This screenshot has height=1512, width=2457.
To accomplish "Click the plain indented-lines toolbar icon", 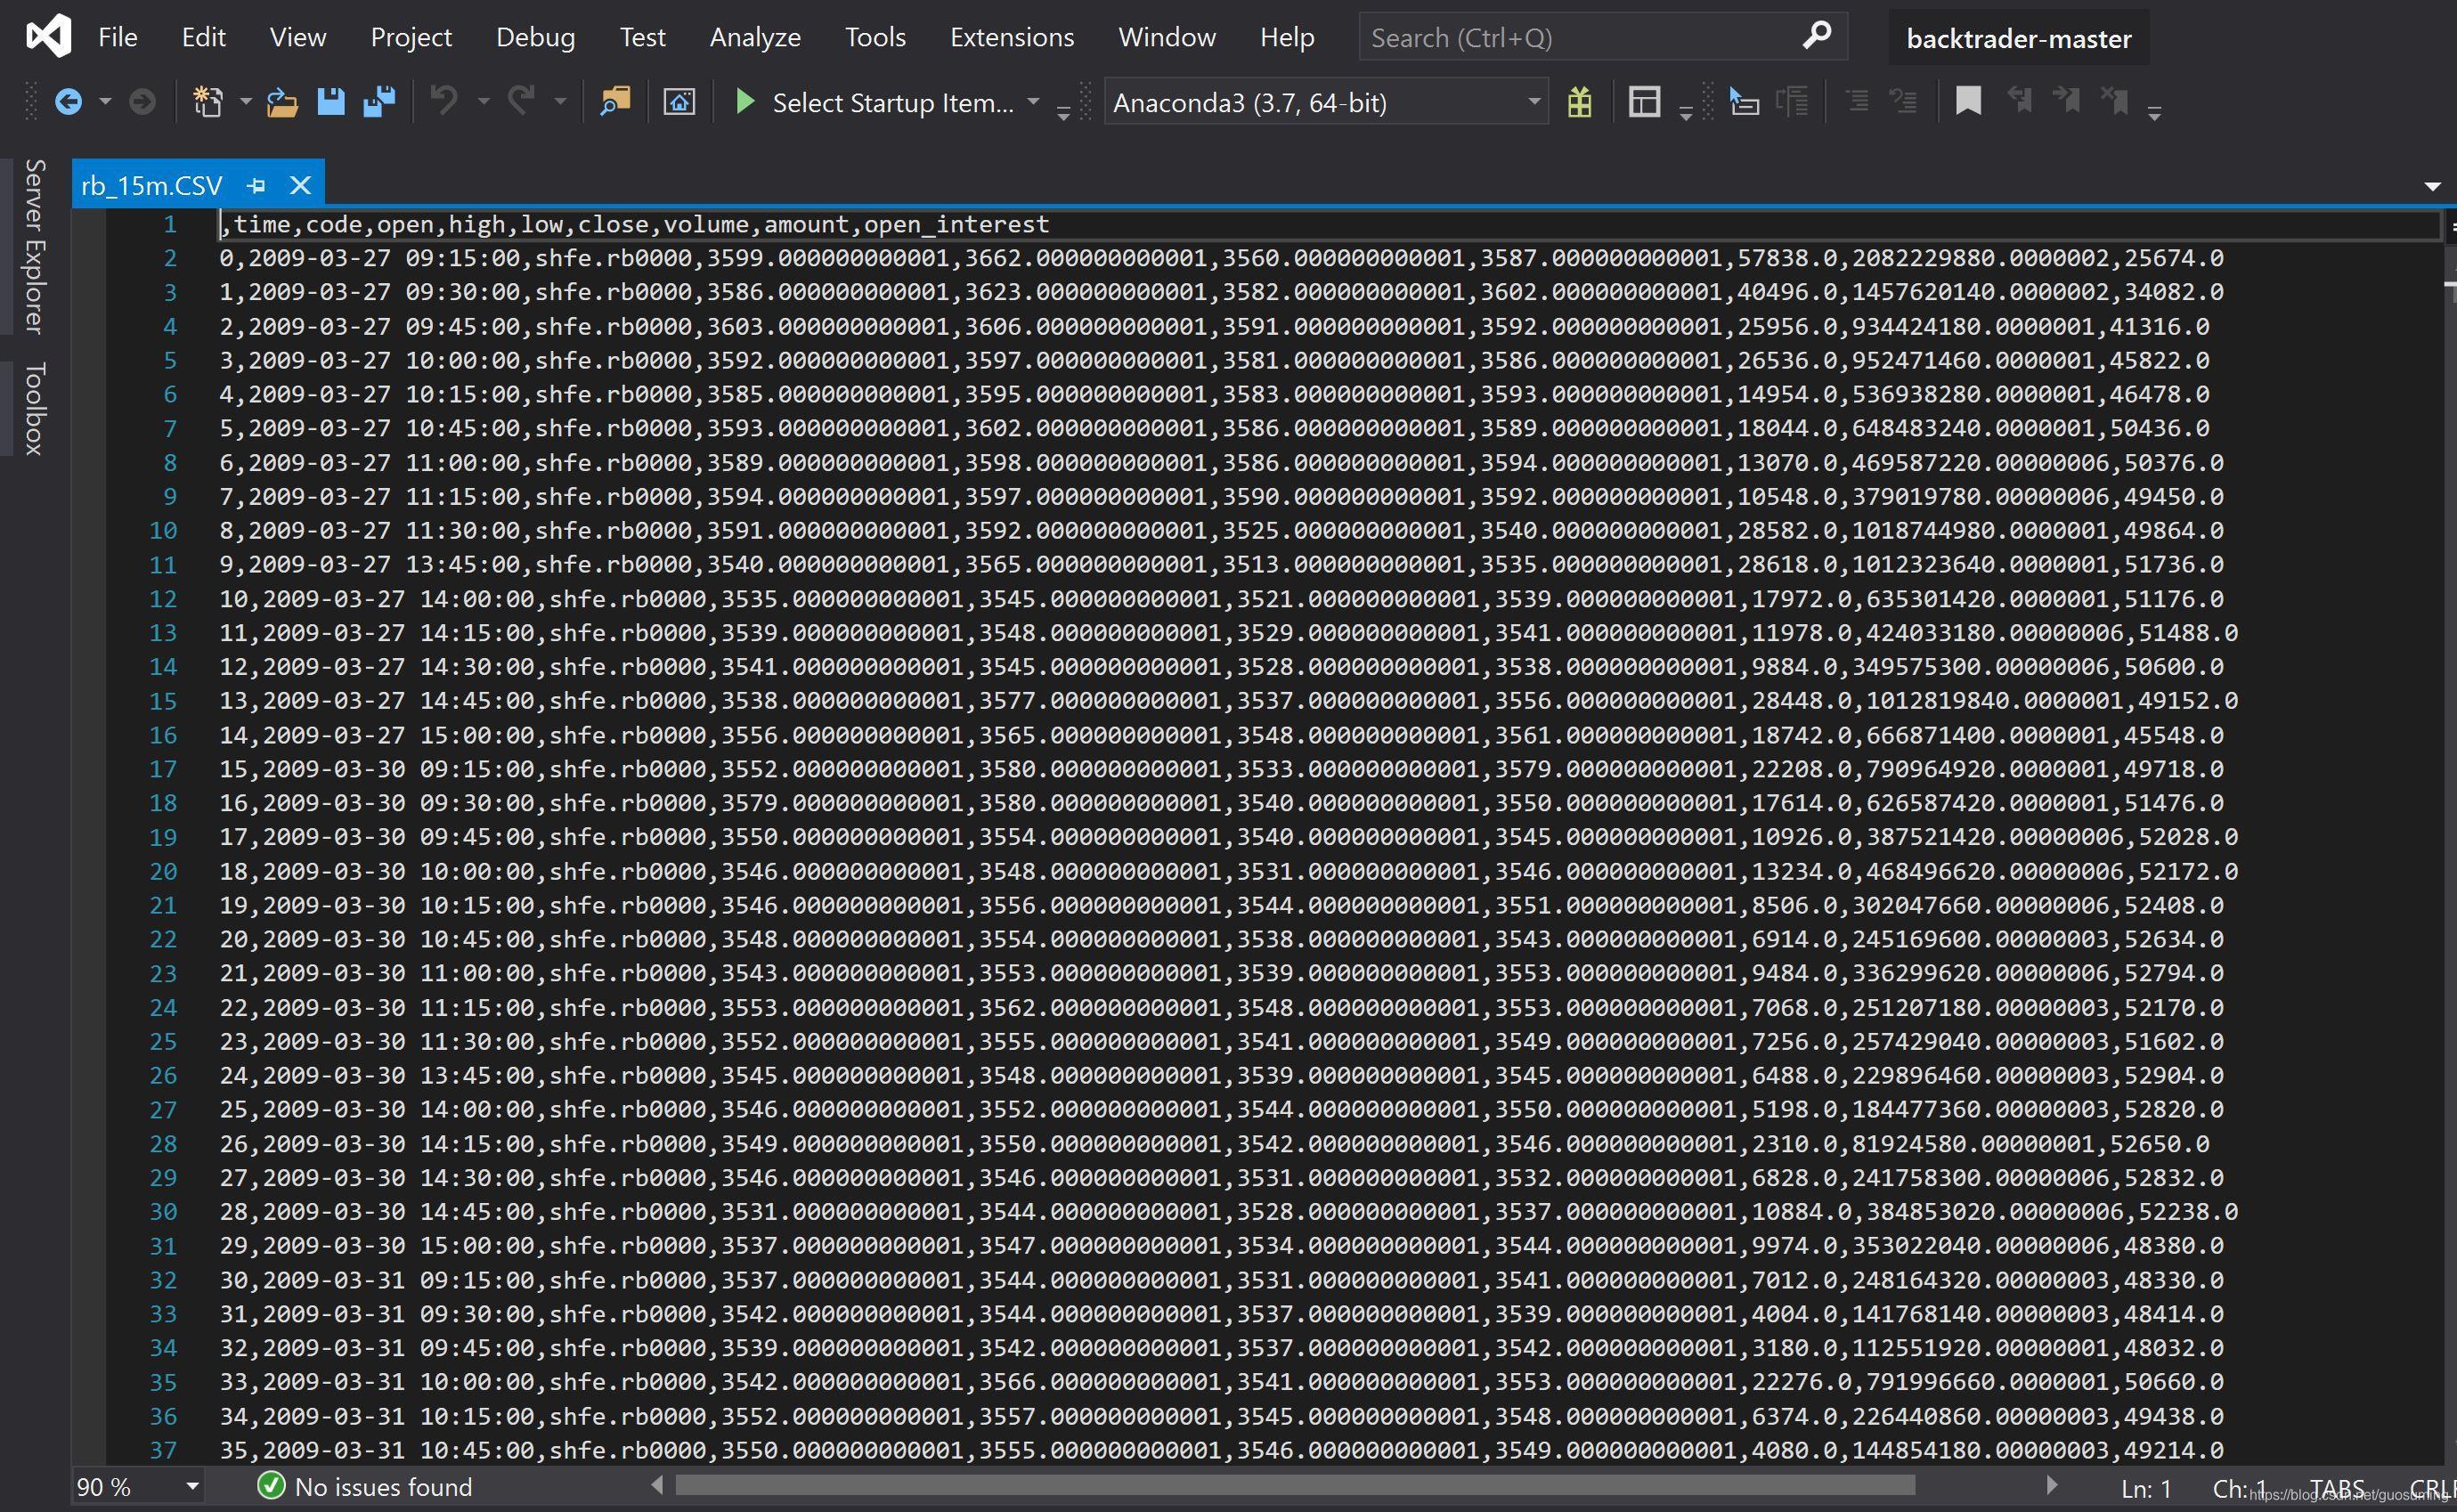I will (1857, 102).
